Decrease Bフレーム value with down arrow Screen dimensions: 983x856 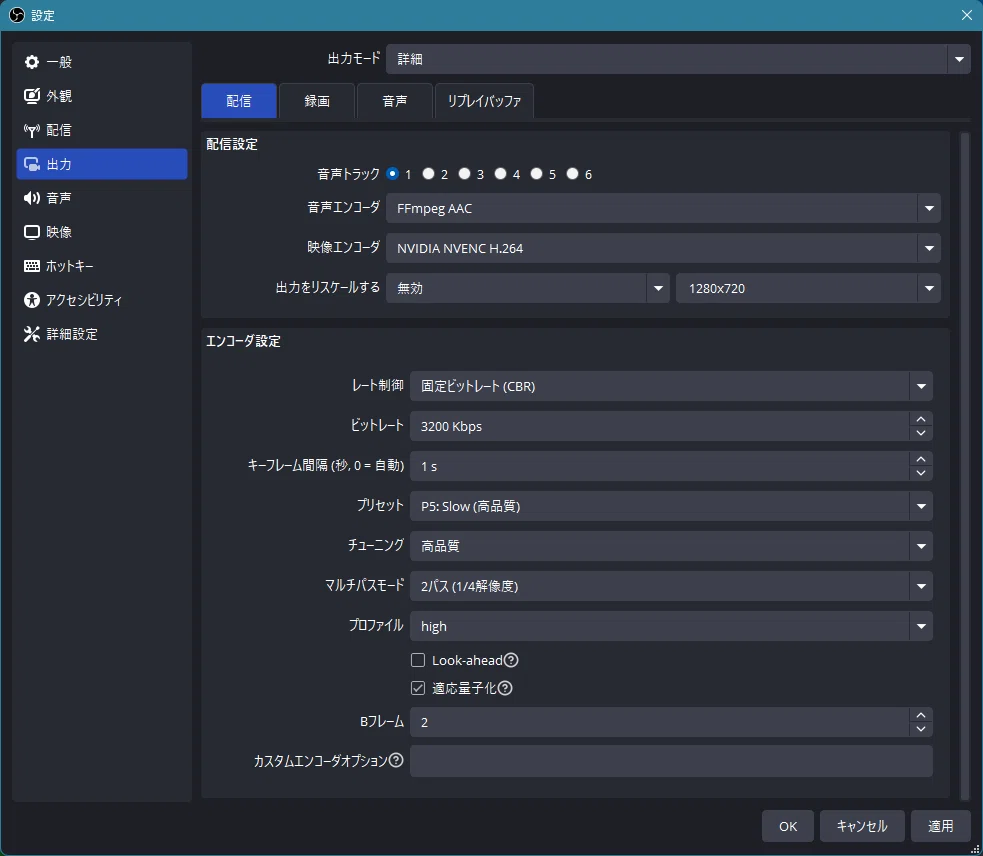coord(921,729)
